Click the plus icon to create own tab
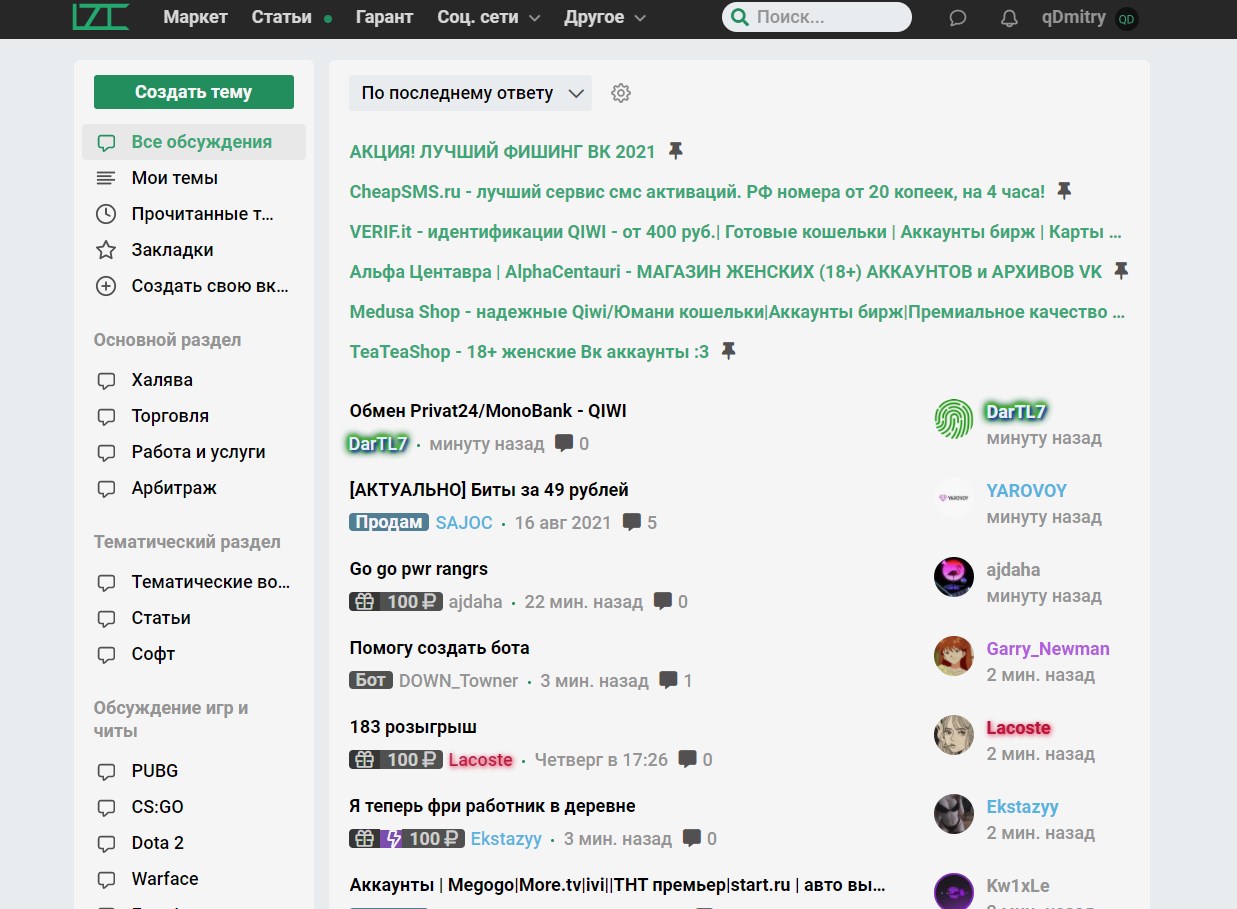 [x=106, y=286]
